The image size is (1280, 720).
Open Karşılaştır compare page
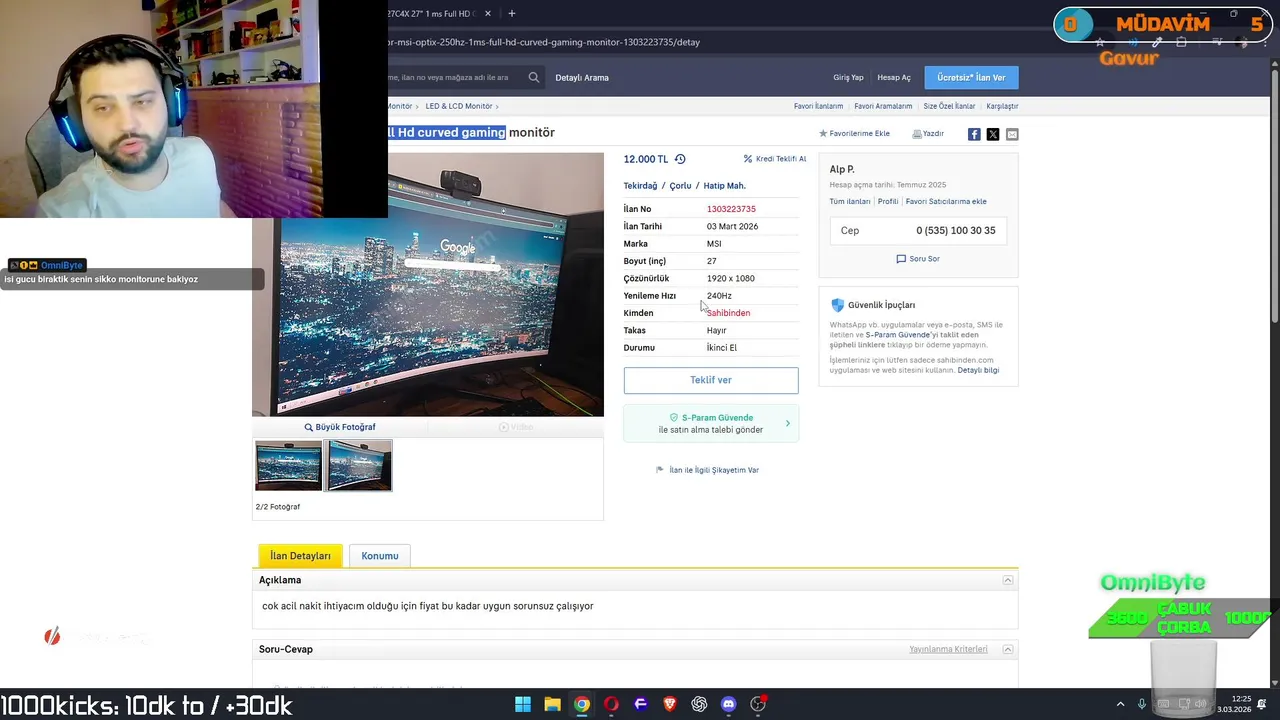point(1002,106)
